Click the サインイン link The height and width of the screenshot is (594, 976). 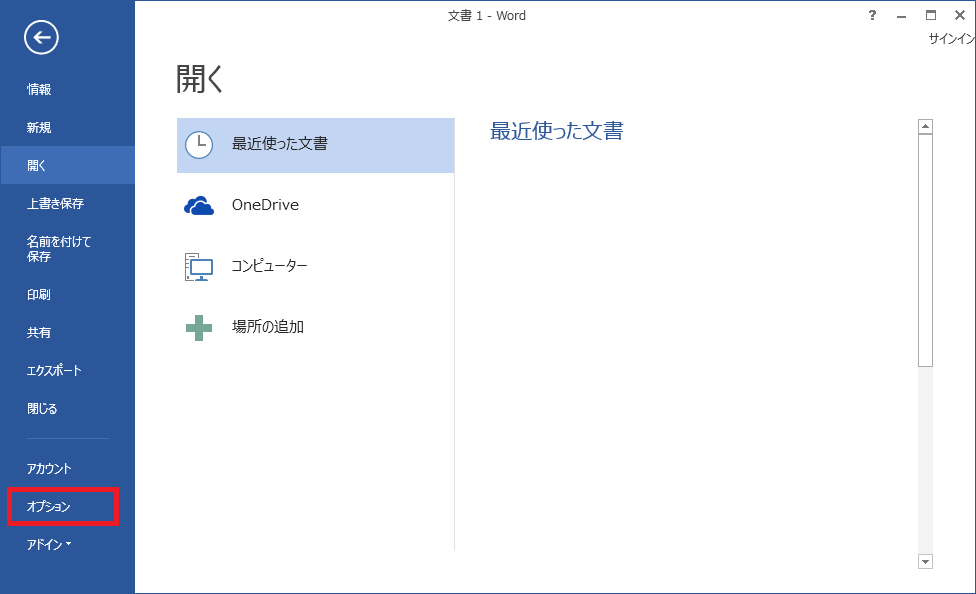[951, 39]
